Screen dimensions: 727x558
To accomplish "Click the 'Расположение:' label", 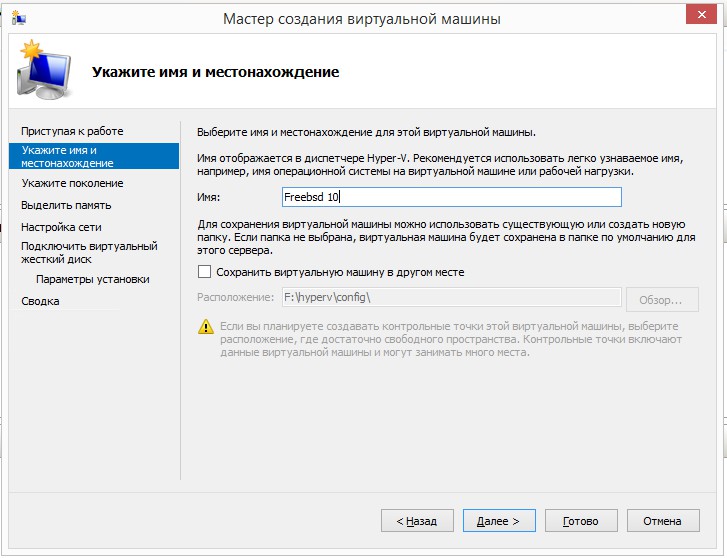I will [236, 297].
